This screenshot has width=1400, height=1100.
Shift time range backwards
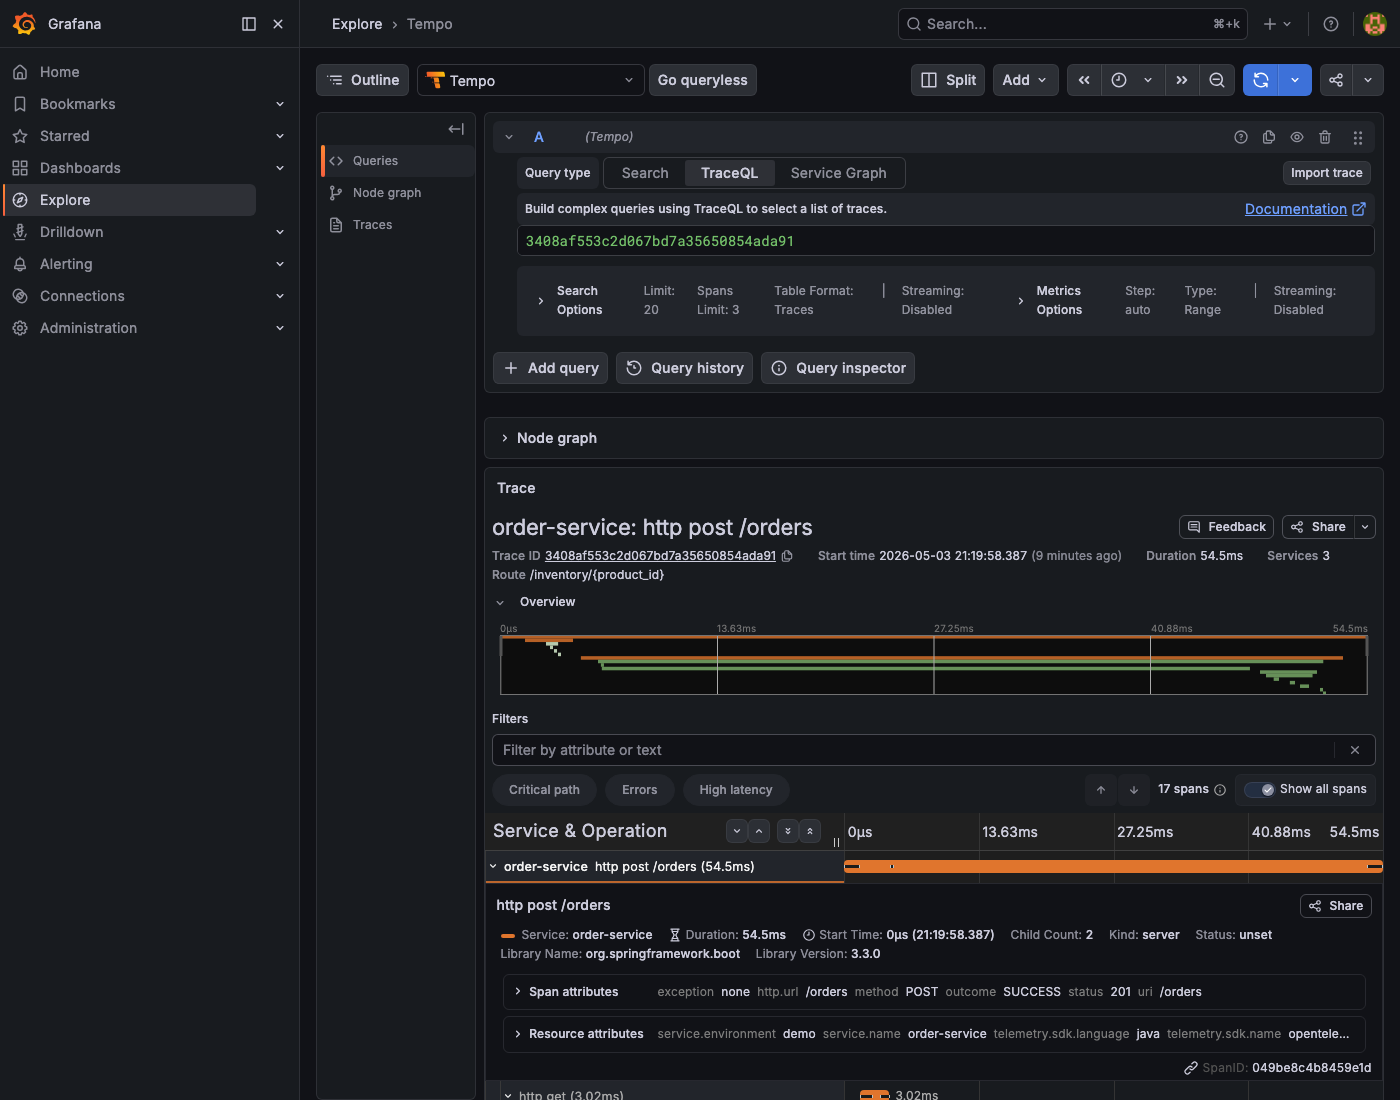[x=1084, y=80]
